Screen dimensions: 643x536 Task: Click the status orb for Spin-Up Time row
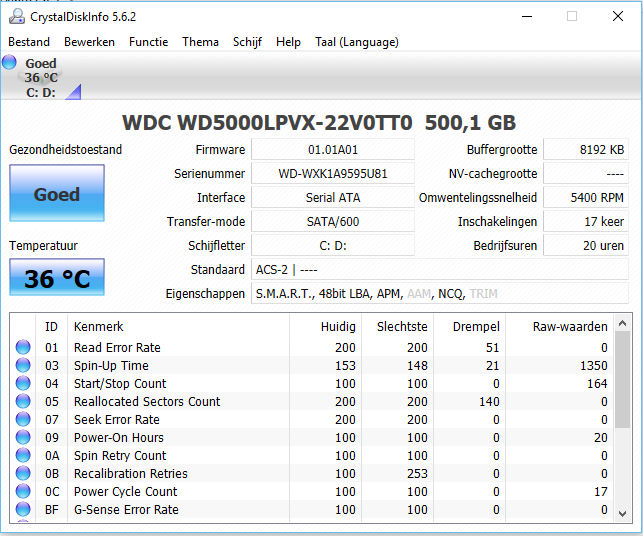pos(23,365)
